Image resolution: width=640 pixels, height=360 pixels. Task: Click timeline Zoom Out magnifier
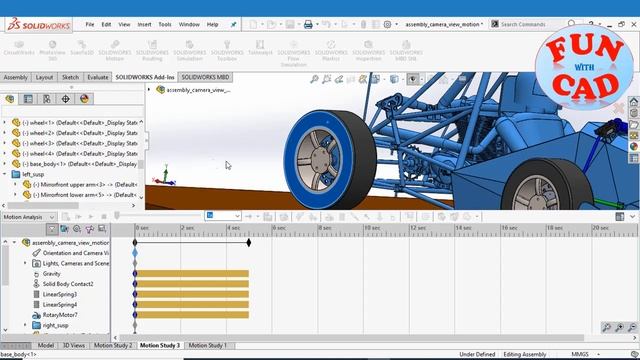click(632, 327)
